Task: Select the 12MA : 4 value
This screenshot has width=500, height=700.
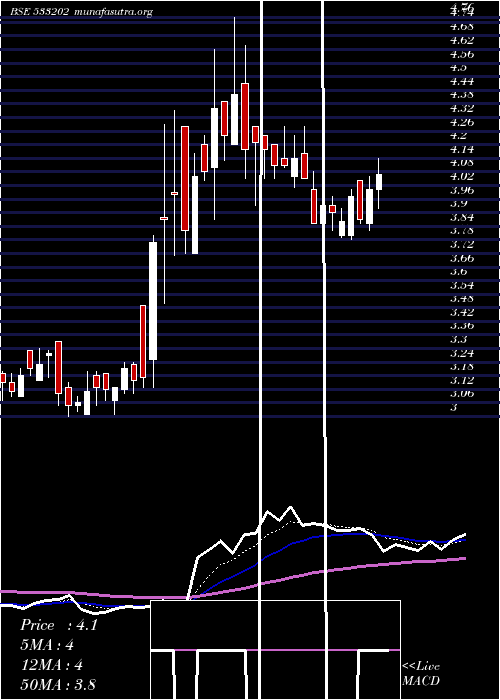Action: [51, 665]
